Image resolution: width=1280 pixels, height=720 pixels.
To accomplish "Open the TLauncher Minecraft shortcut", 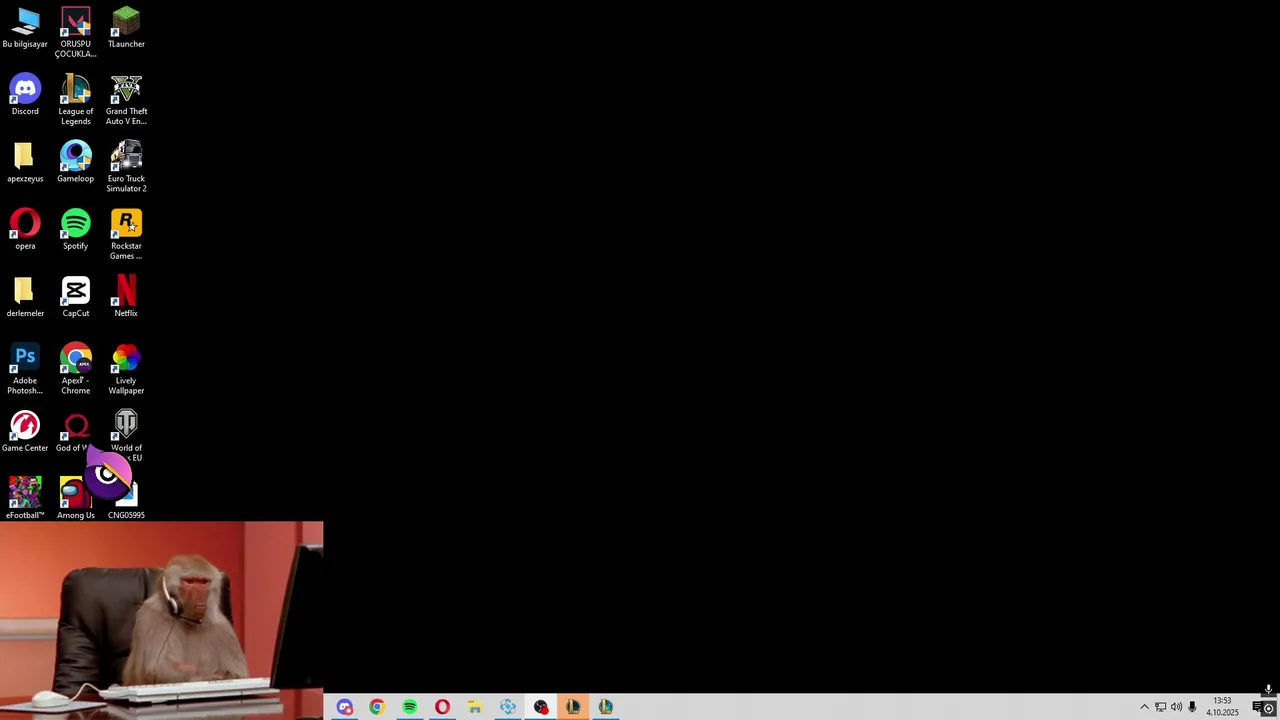I will (x=126, y=28).
